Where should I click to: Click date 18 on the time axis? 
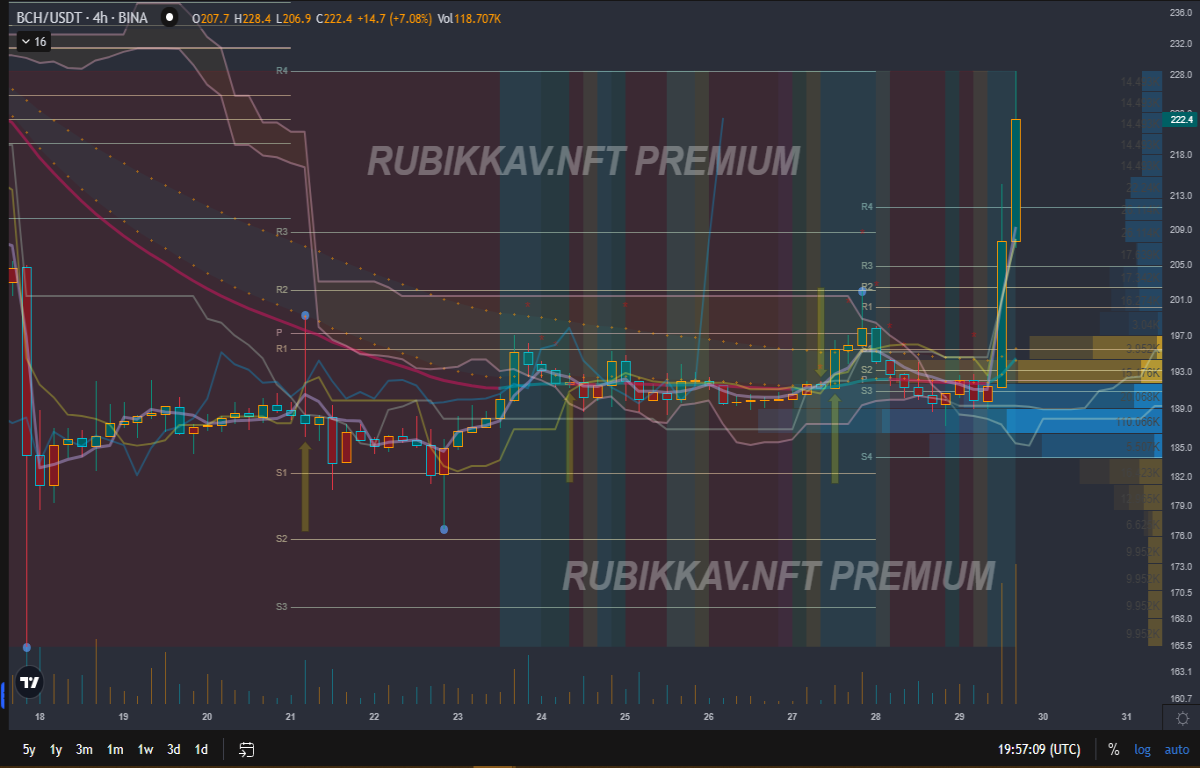pyautogui.click(x=39, y=717)
